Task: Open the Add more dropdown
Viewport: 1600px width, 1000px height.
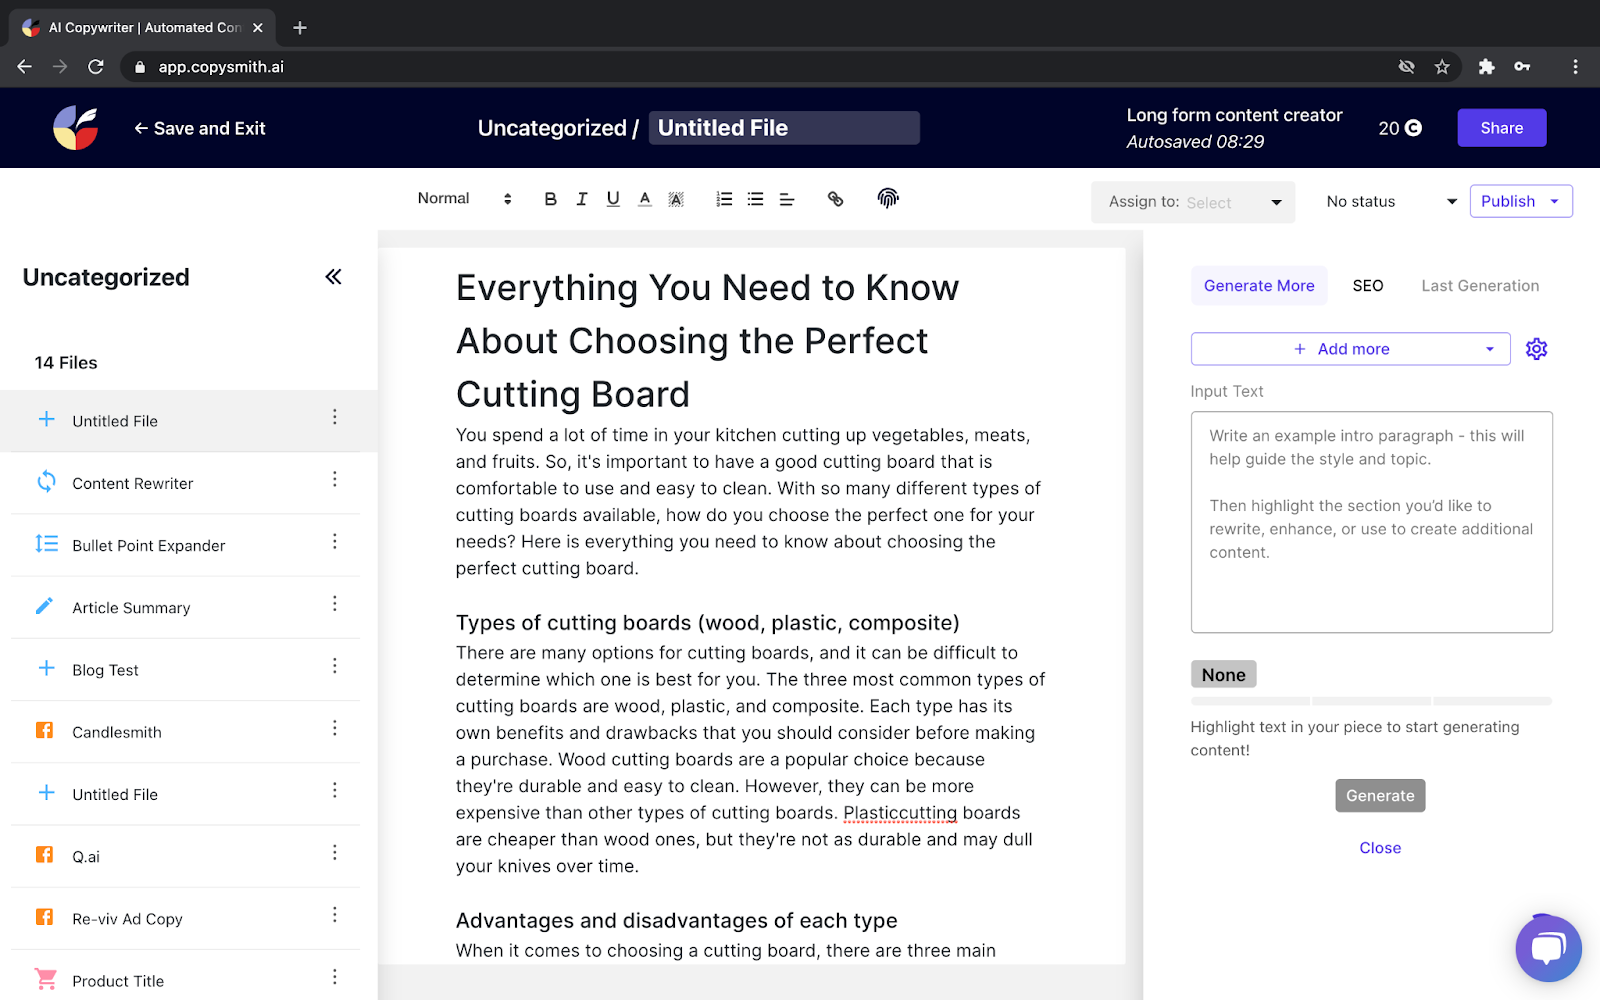Action: (1350, 349)
